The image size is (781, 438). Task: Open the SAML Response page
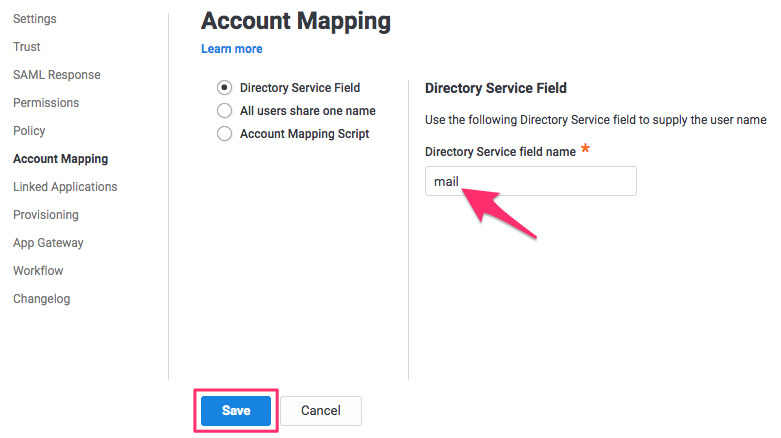57,75
